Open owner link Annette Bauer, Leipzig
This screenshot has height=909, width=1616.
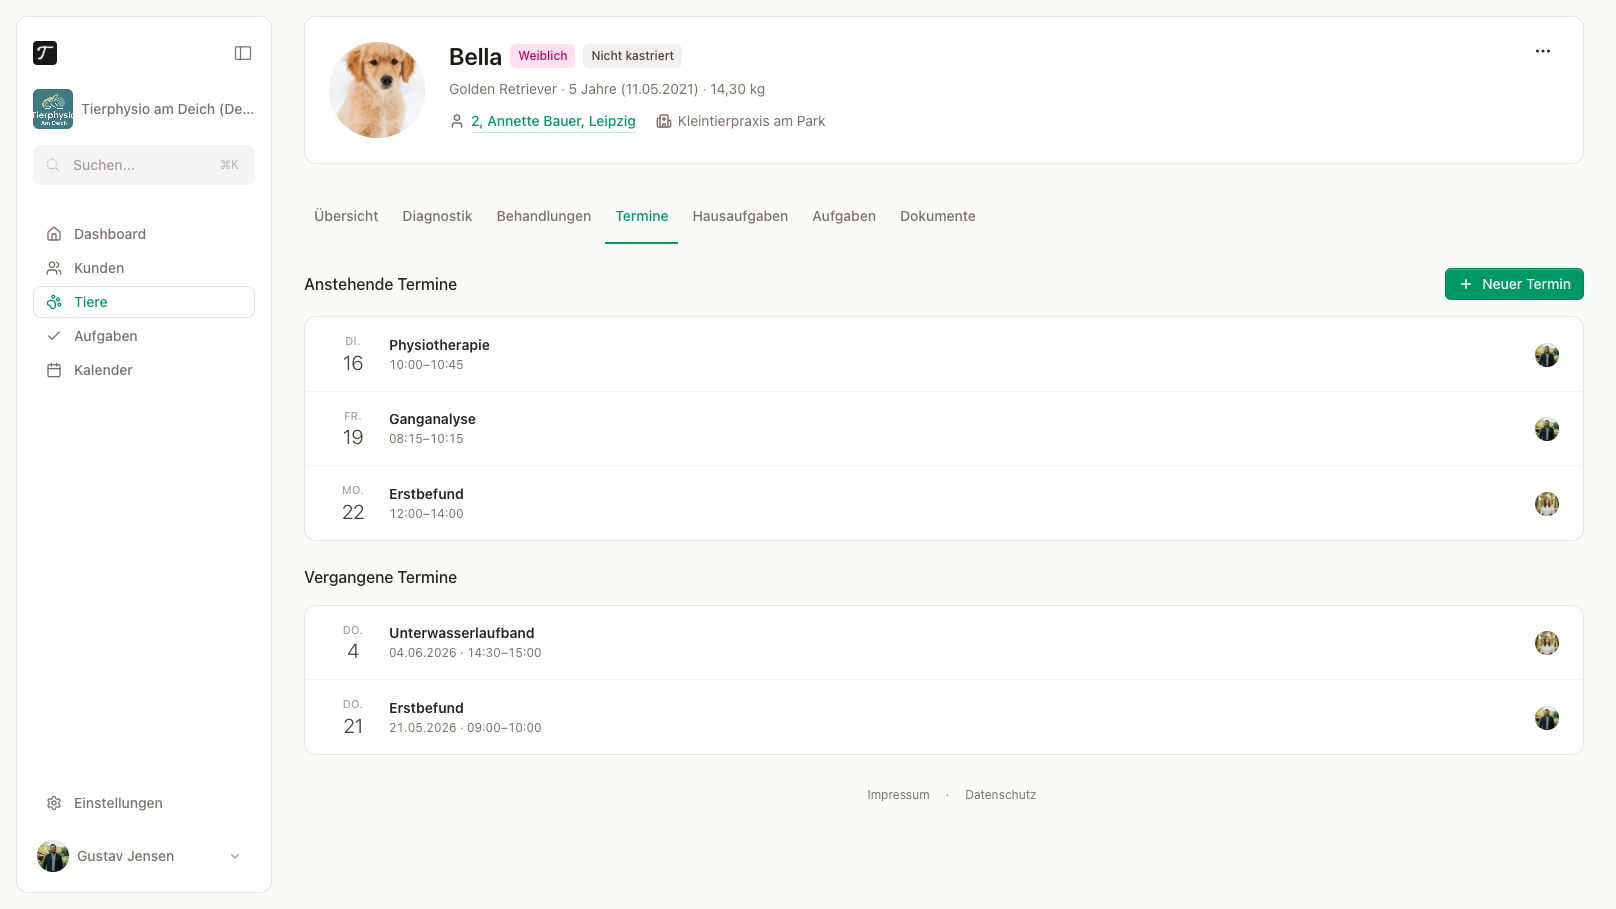pyautogui.click(x=553, y=121)
